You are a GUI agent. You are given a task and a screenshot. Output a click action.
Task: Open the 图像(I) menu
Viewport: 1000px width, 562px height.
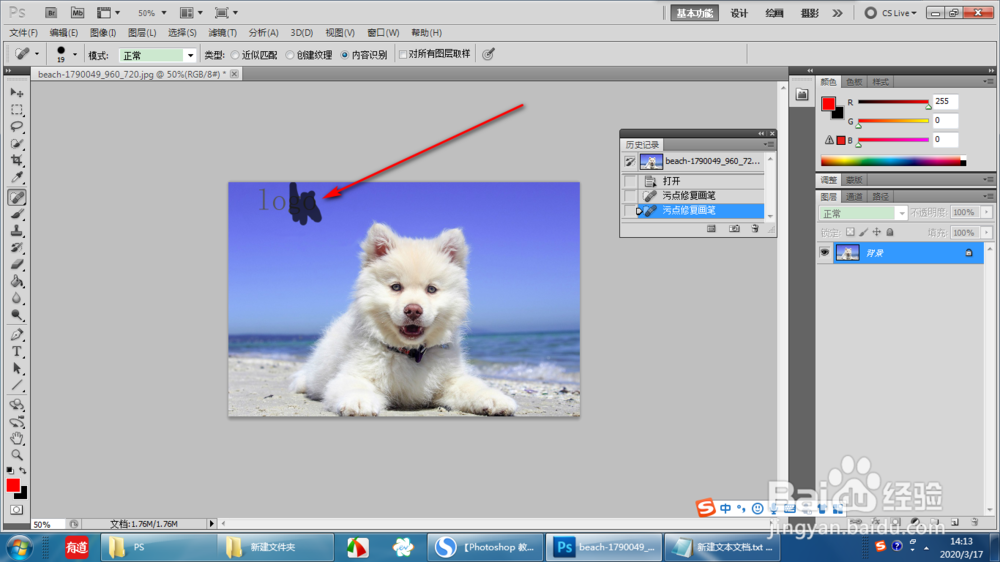click(103, 33)
